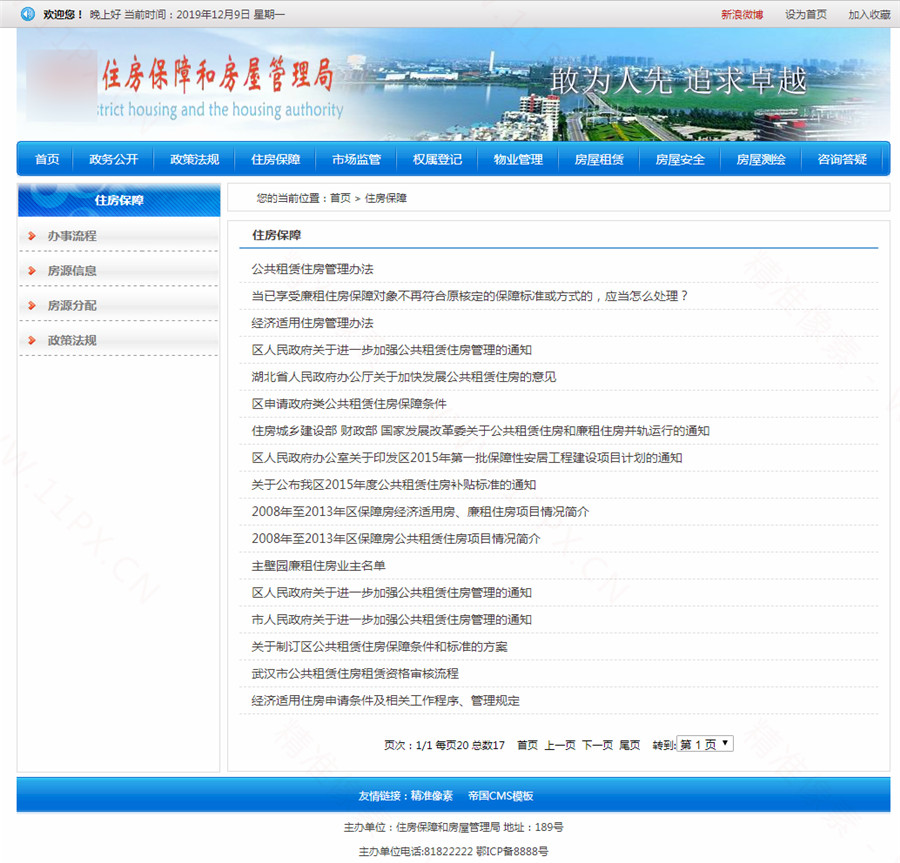
Task: Click 下一页 pagination link
Action: click(x=597, y=745)
